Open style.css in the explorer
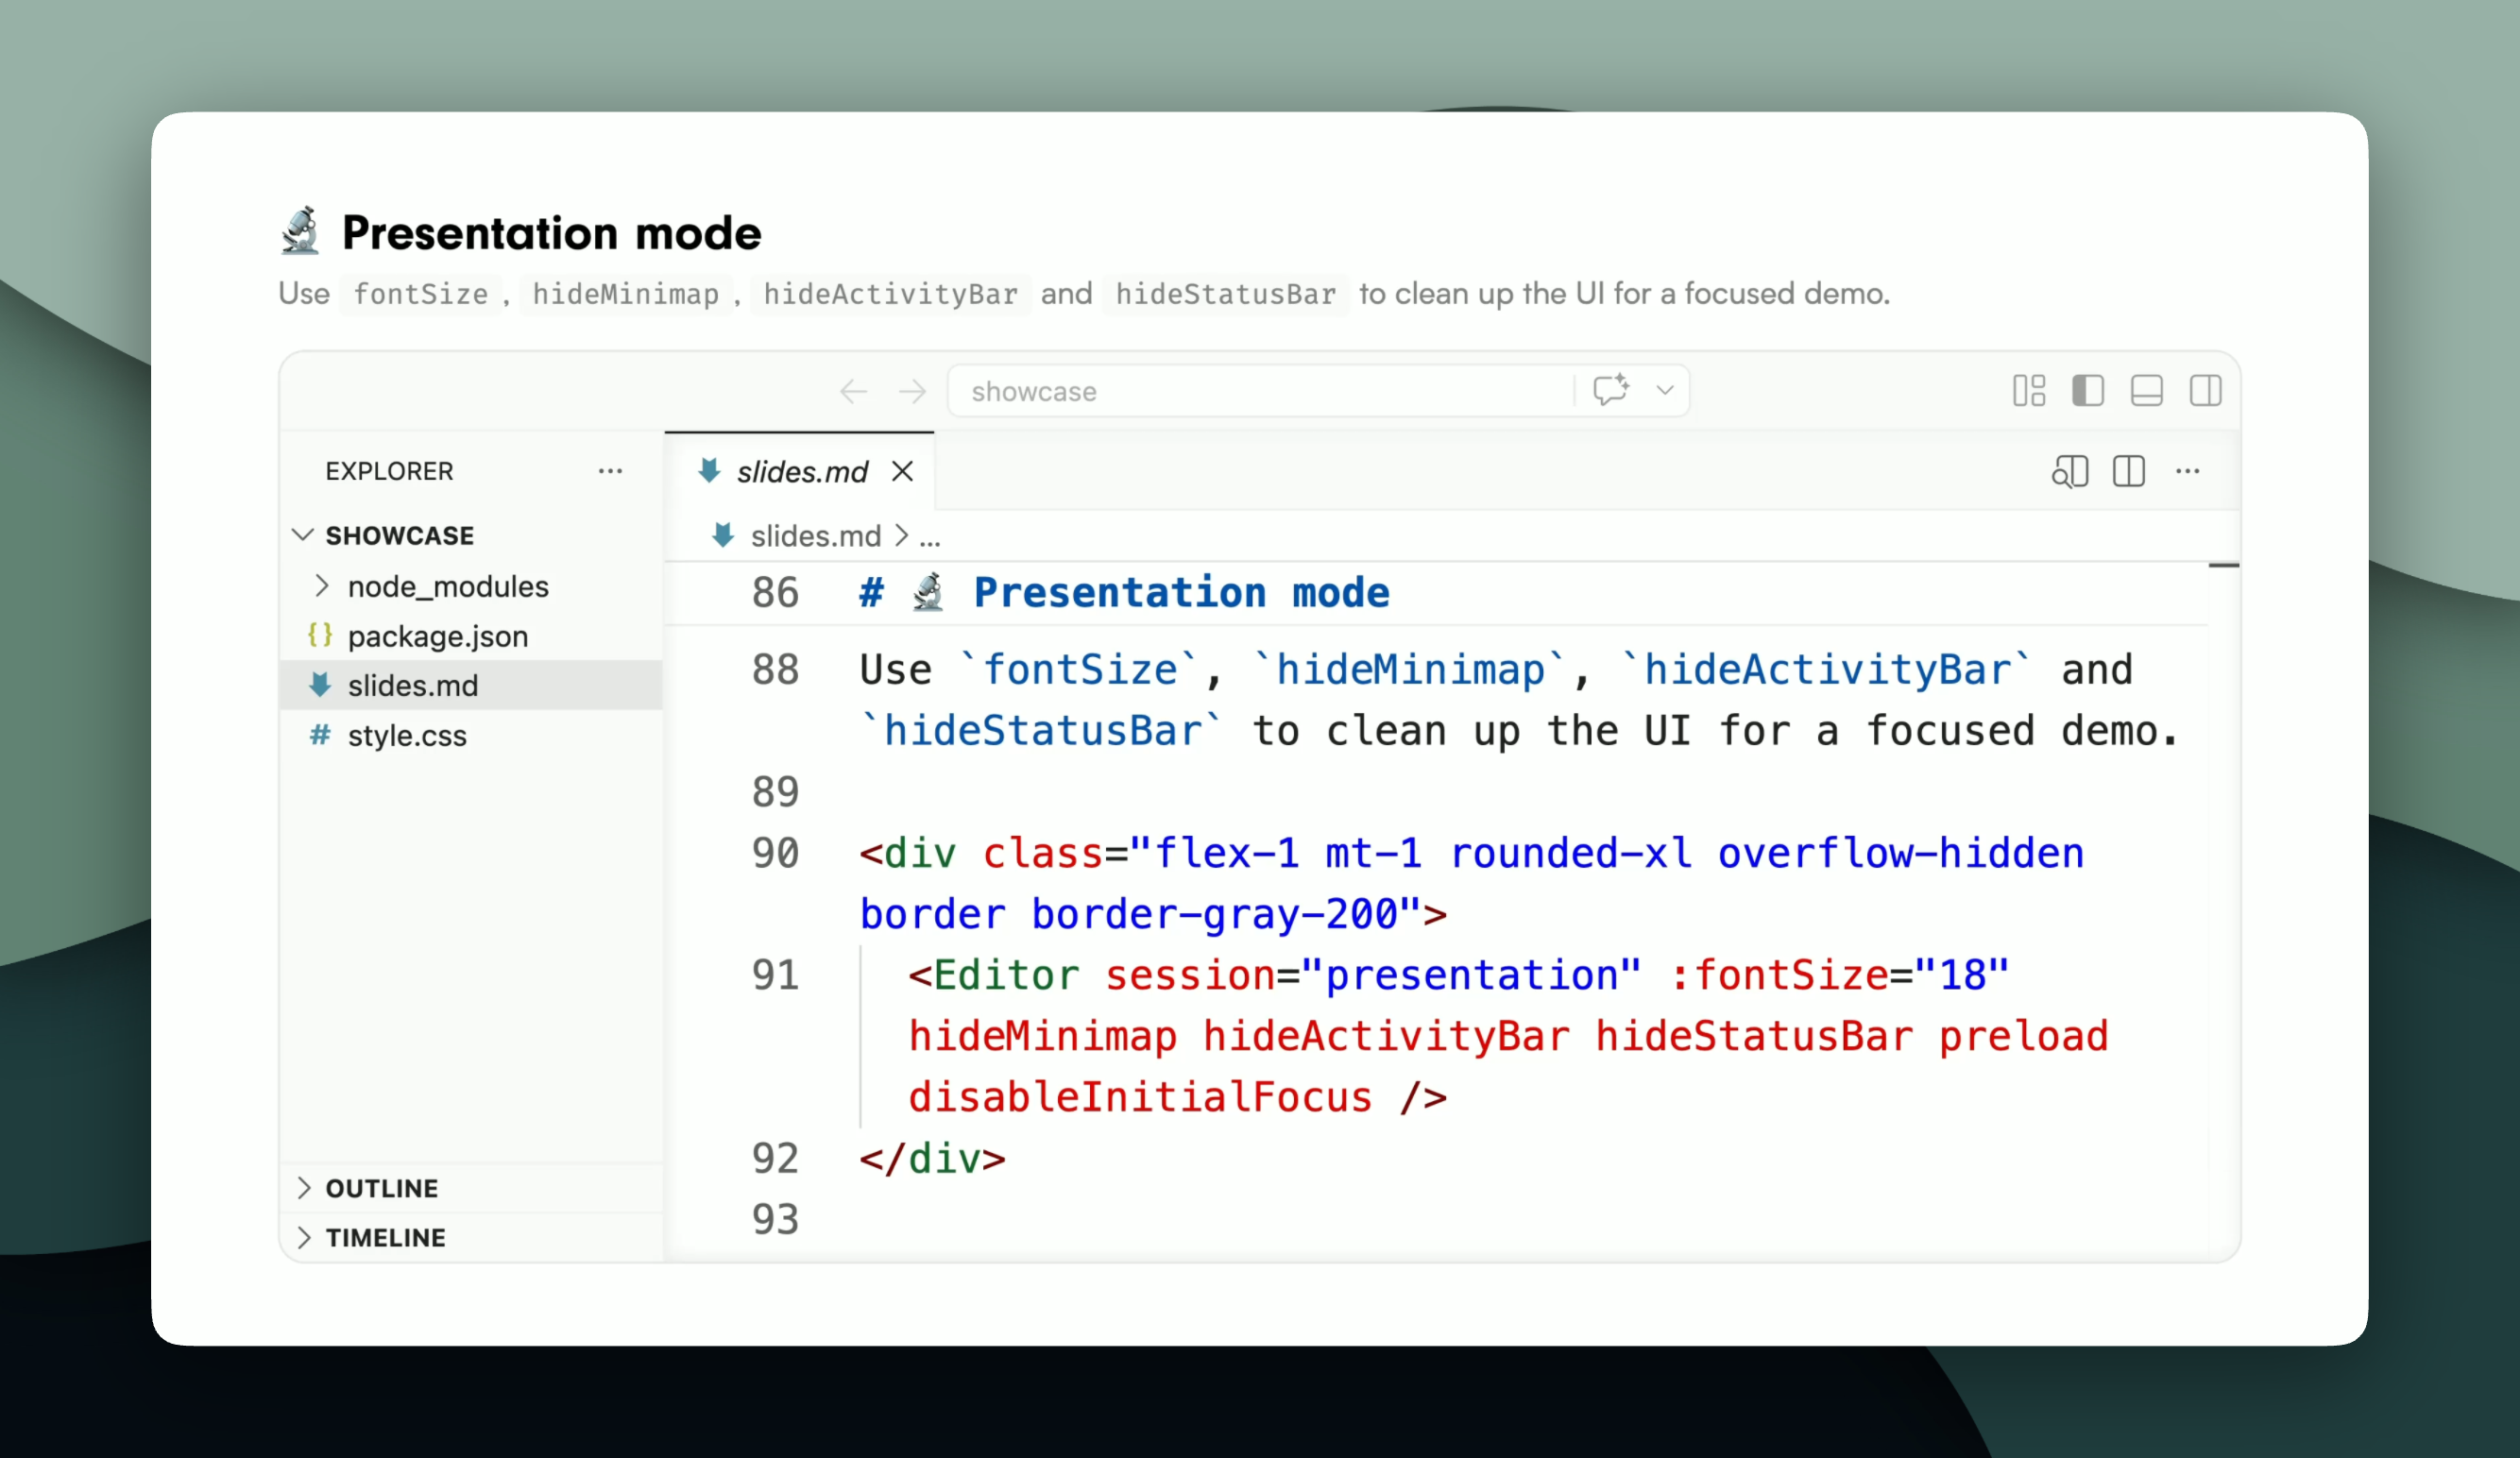The image size is (2520, 1458). coord(407,735)
